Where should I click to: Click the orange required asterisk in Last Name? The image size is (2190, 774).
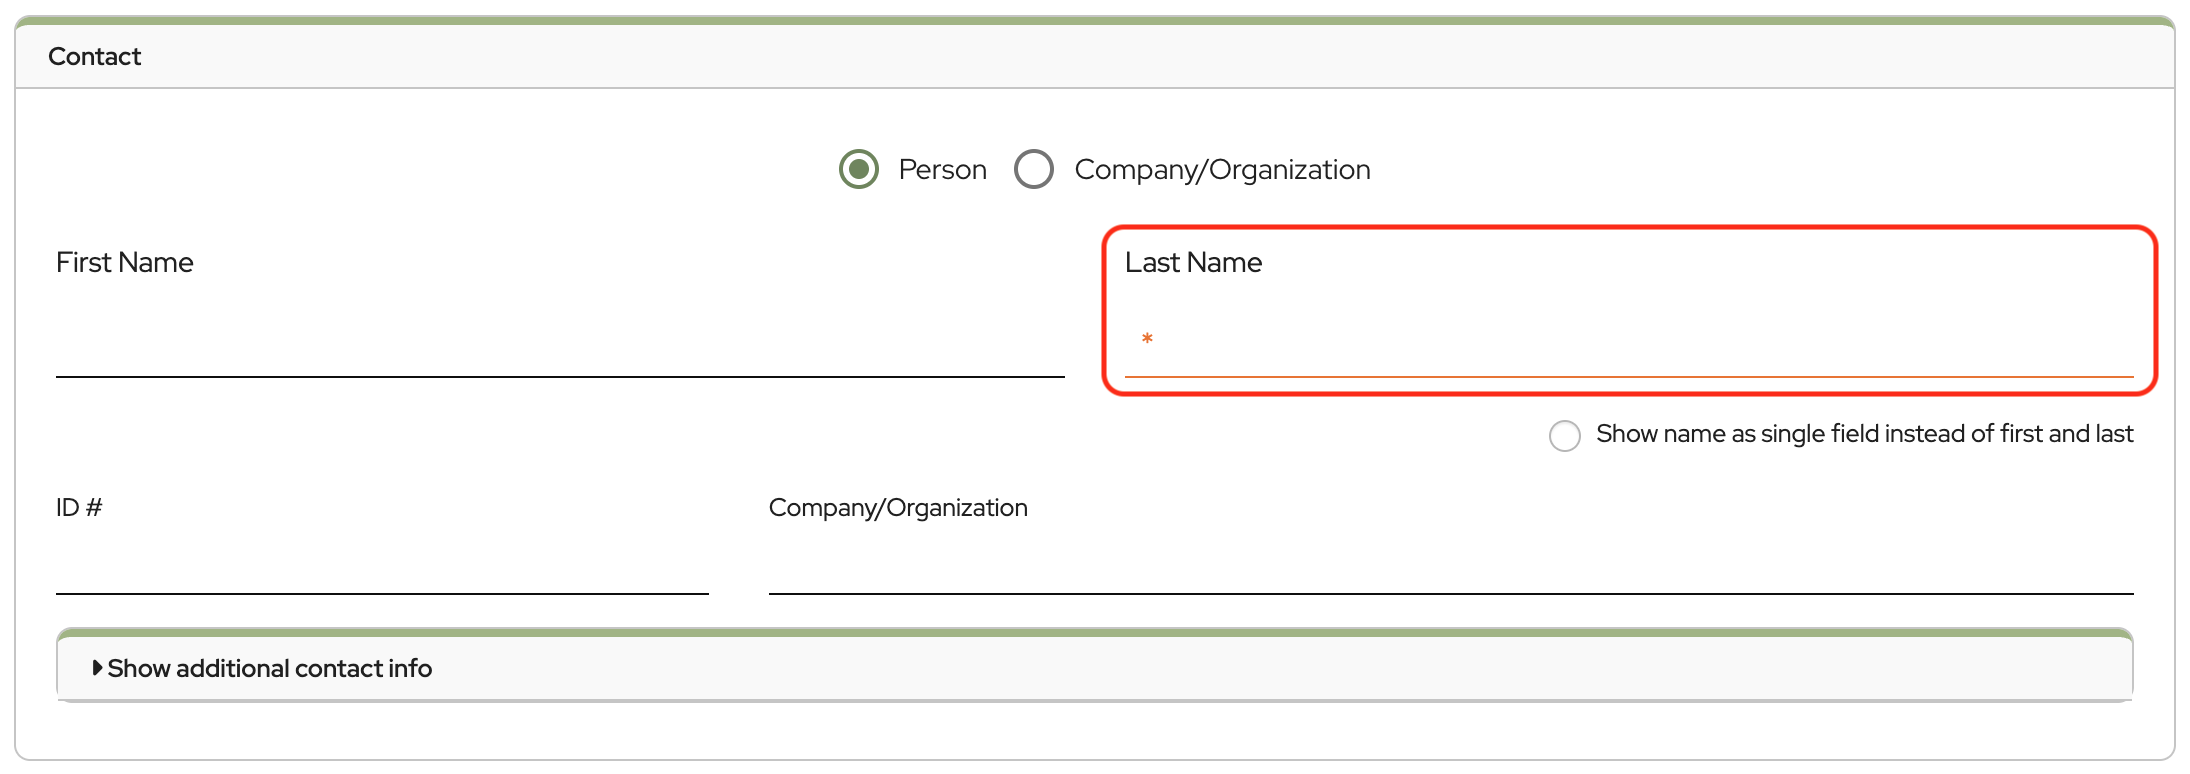(1147, 340)
